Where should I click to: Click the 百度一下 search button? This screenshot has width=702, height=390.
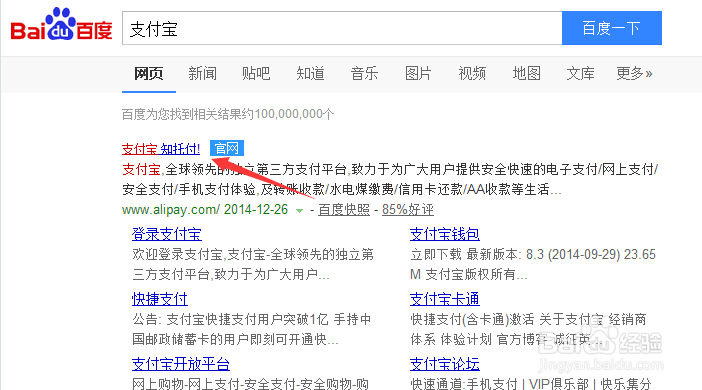pos(612,28)
